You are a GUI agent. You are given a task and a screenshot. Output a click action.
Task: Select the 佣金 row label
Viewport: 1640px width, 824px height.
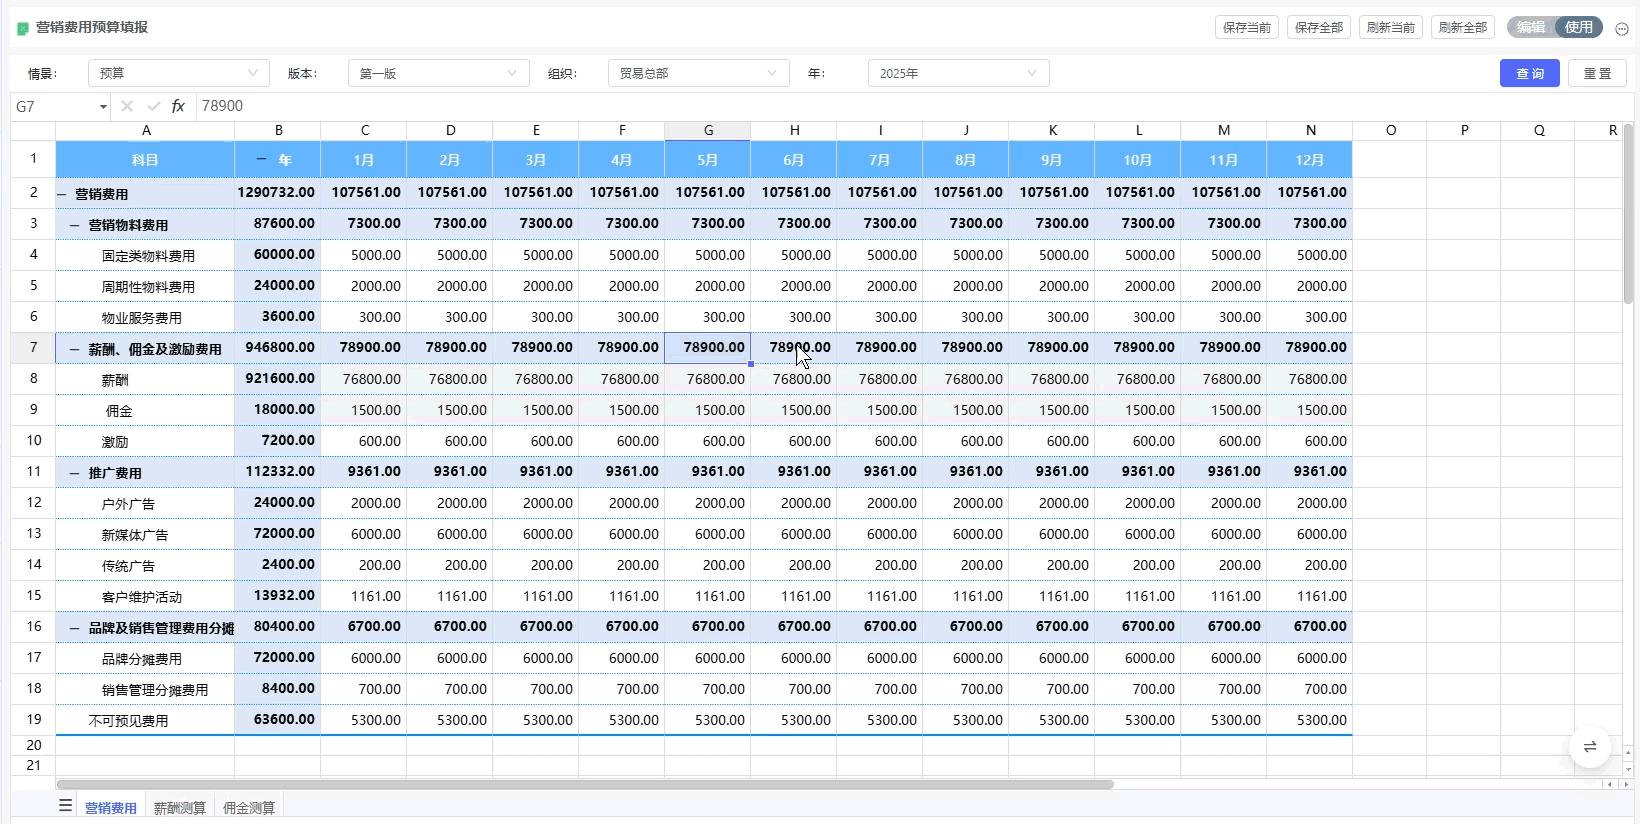119,411
